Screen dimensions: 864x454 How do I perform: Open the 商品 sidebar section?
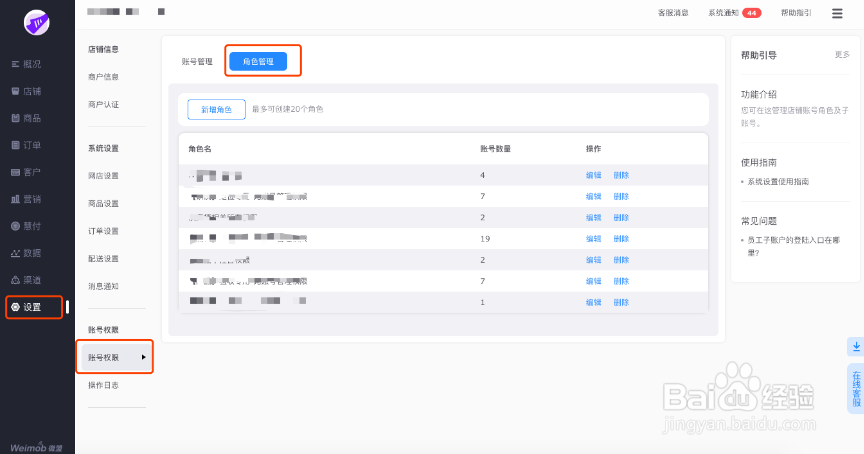[x=26, y=118]
